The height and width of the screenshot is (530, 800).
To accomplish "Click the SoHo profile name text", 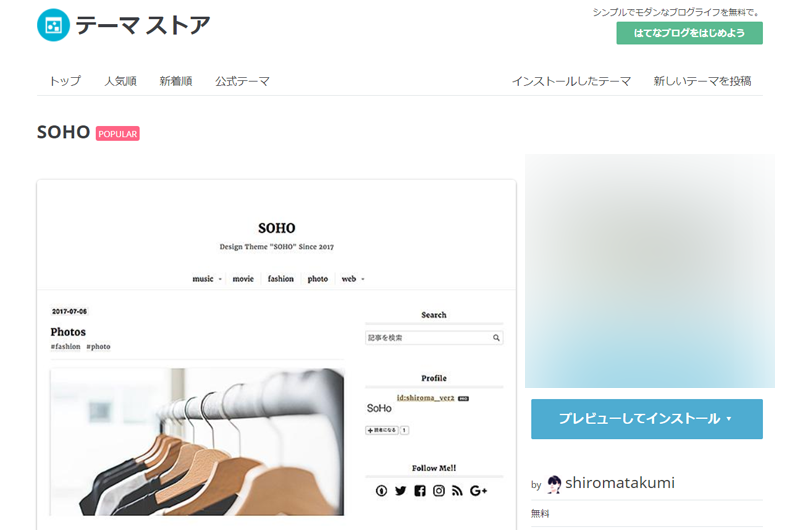I will (379, 409).
